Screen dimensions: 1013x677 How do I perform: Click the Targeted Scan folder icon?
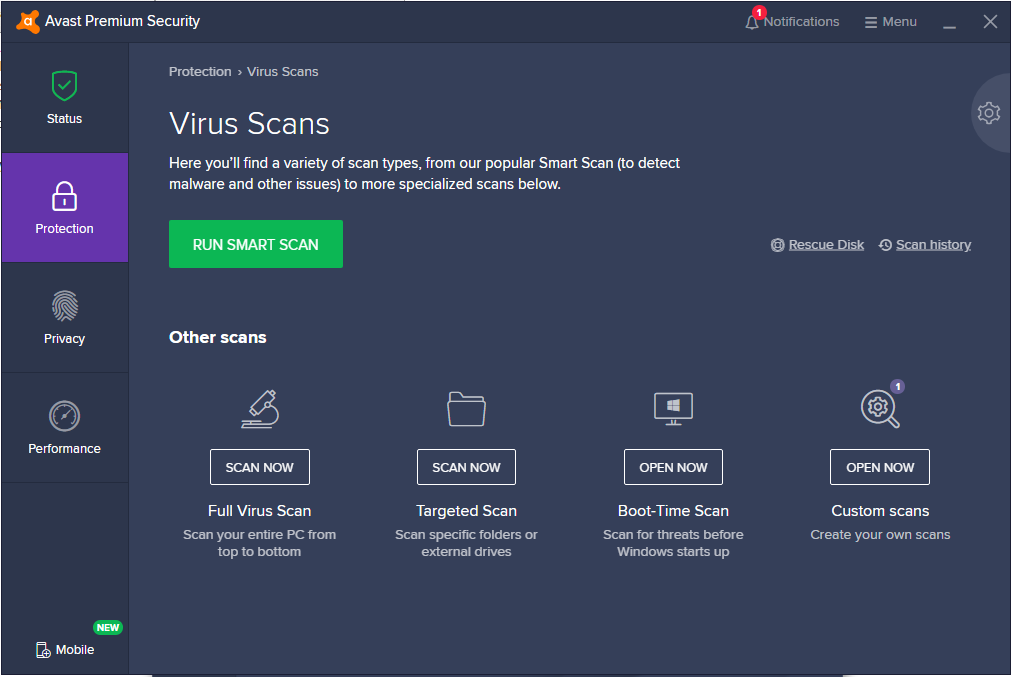(x=466, y=409)
